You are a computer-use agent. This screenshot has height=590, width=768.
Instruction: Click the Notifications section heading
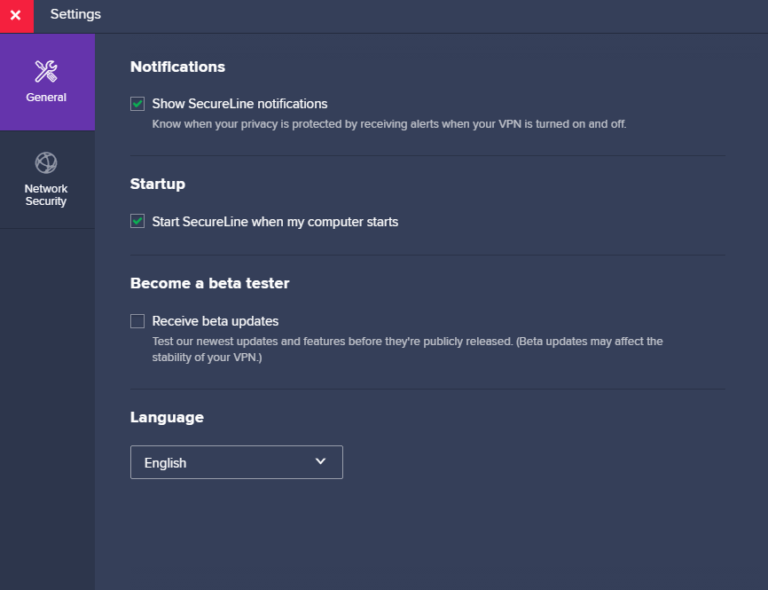tap(177, 67)
